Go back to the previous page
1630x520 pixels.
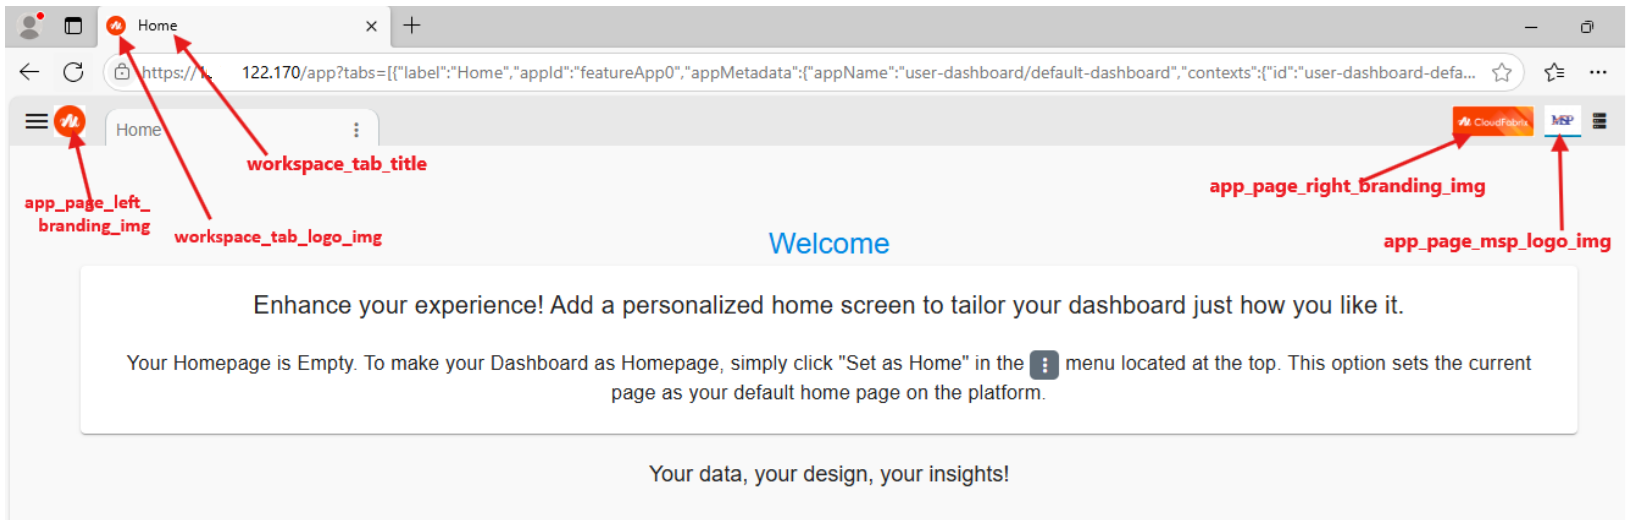[x=29, y=72]
